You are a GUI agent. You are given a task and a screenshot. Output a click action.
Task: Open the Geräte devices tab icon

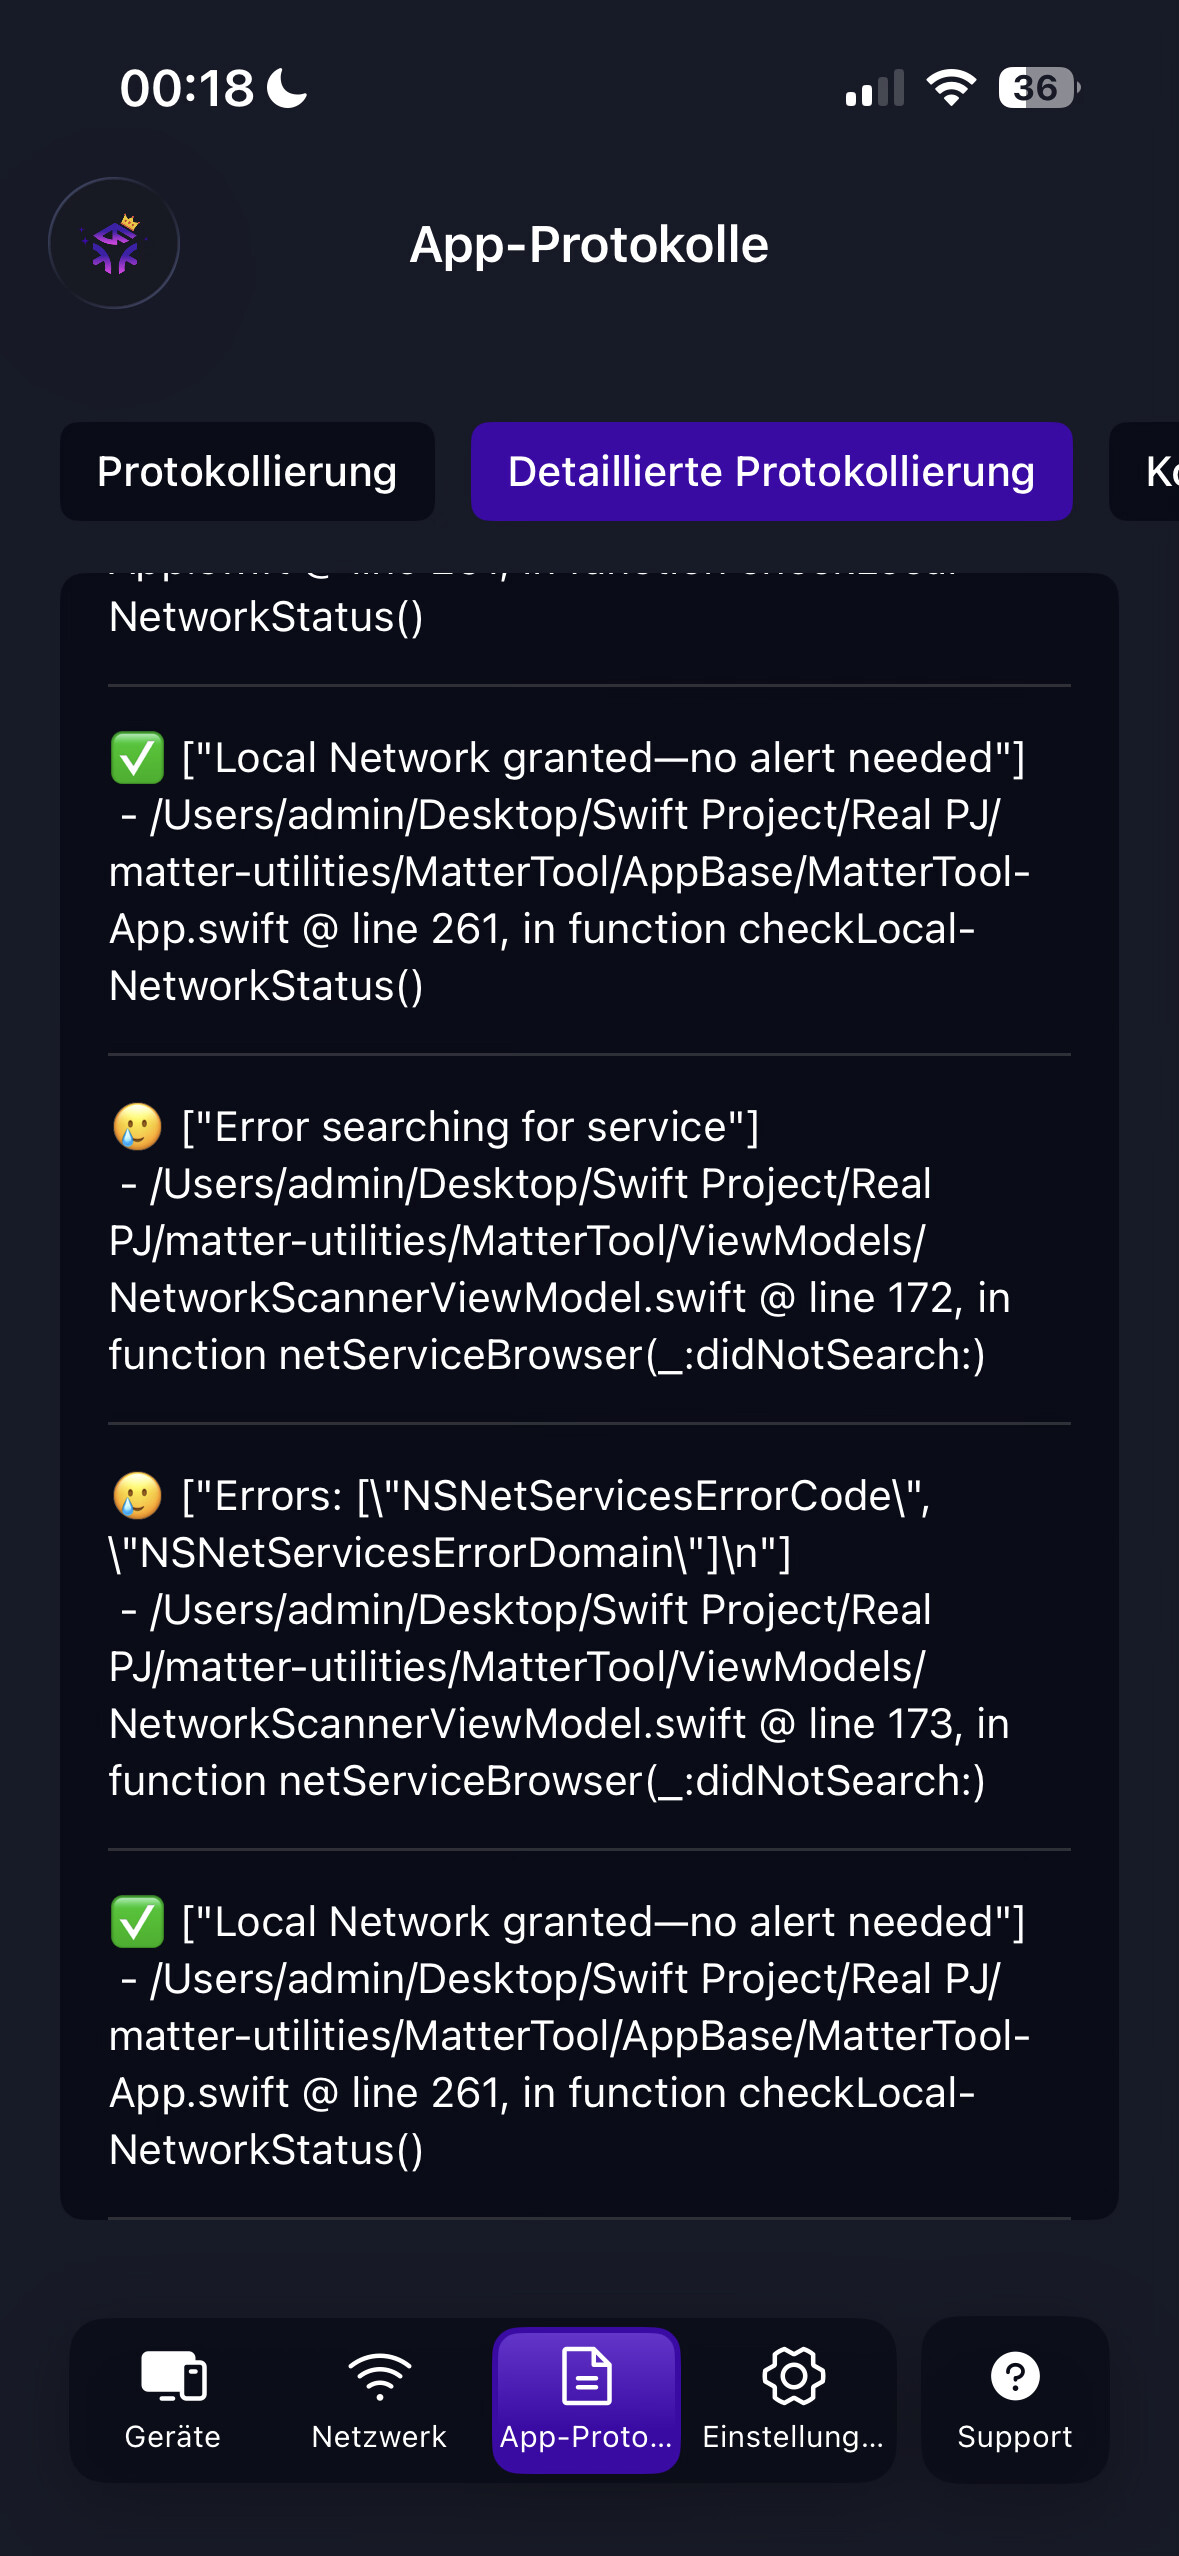pos(173,2376)
